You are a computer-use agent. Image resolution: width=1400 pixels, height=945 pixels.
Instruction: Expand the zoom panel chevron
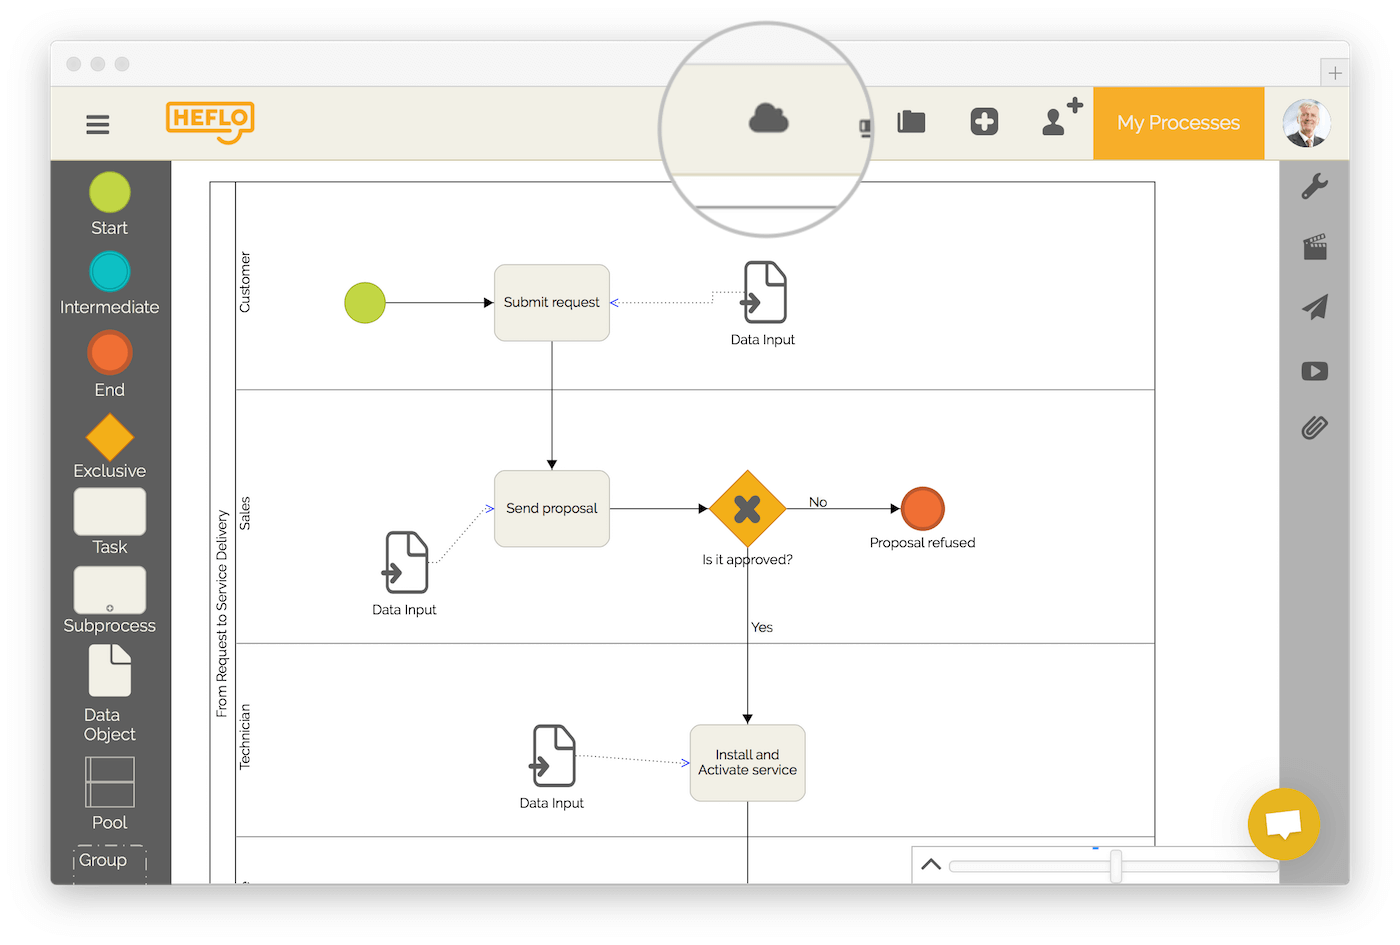931,865
